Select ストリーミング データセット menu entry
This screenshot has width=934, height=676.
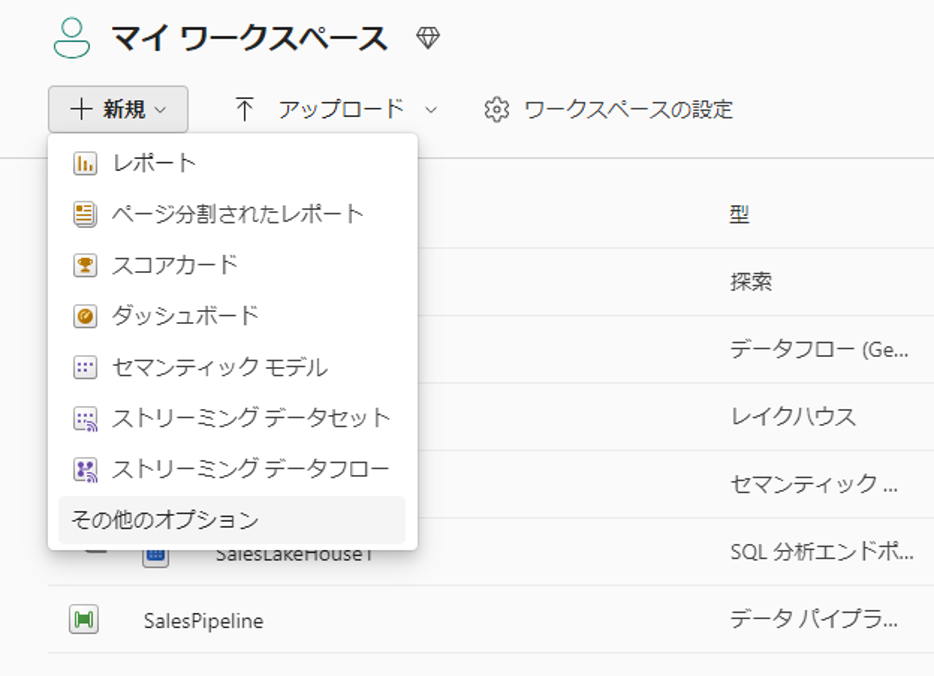(x=250, y=418)
